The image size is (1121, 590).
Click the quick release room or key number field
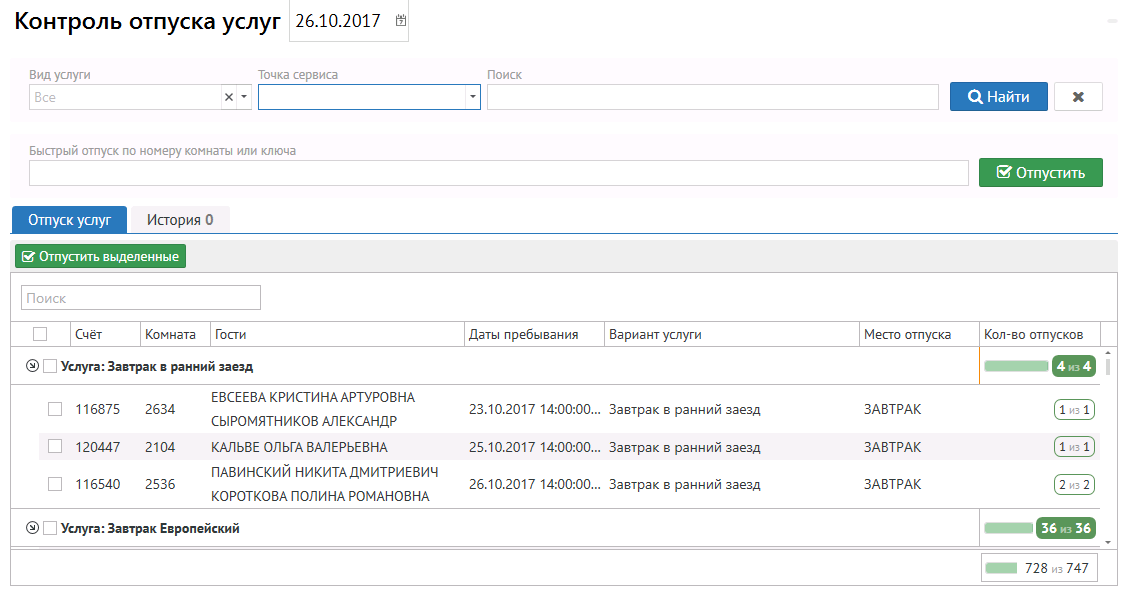[498, 173]
